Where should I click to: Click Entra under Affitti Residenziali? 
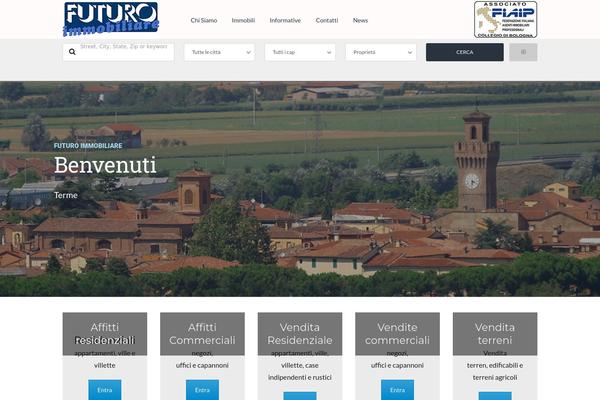(x=104, y=390)
